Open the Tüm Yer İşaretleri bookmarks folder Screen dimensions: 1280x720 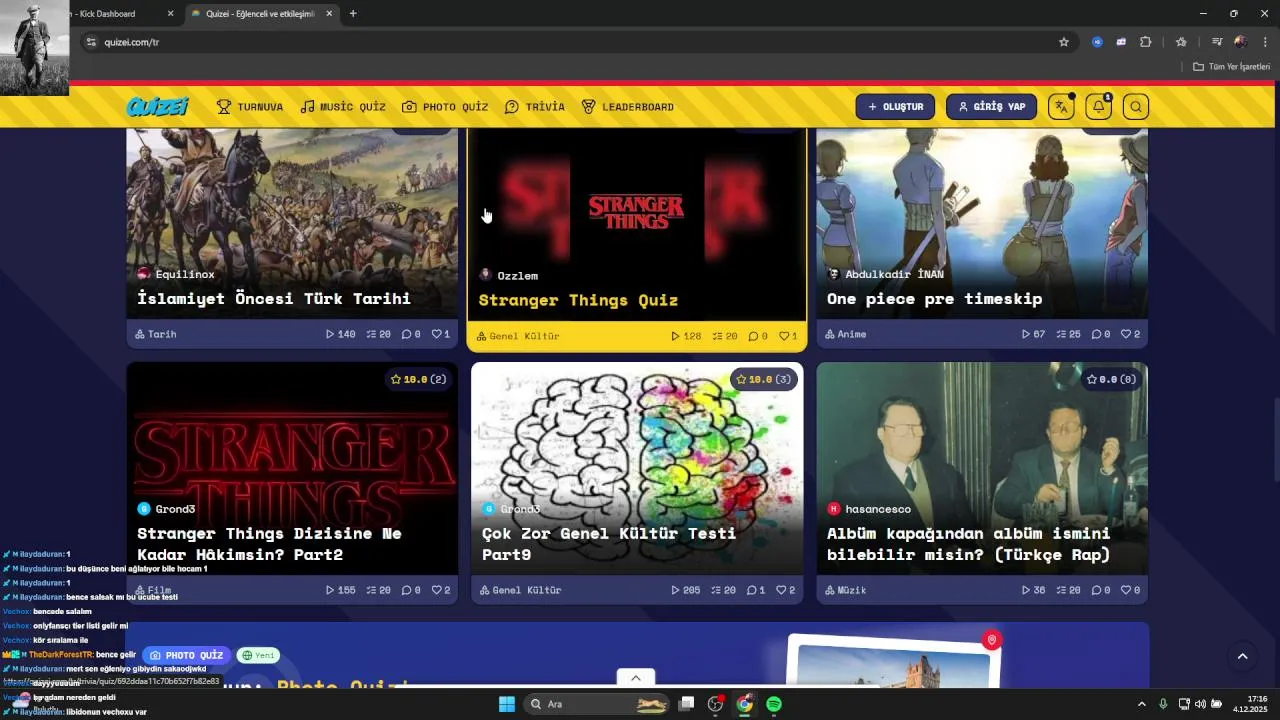[x=1231, y=66]
